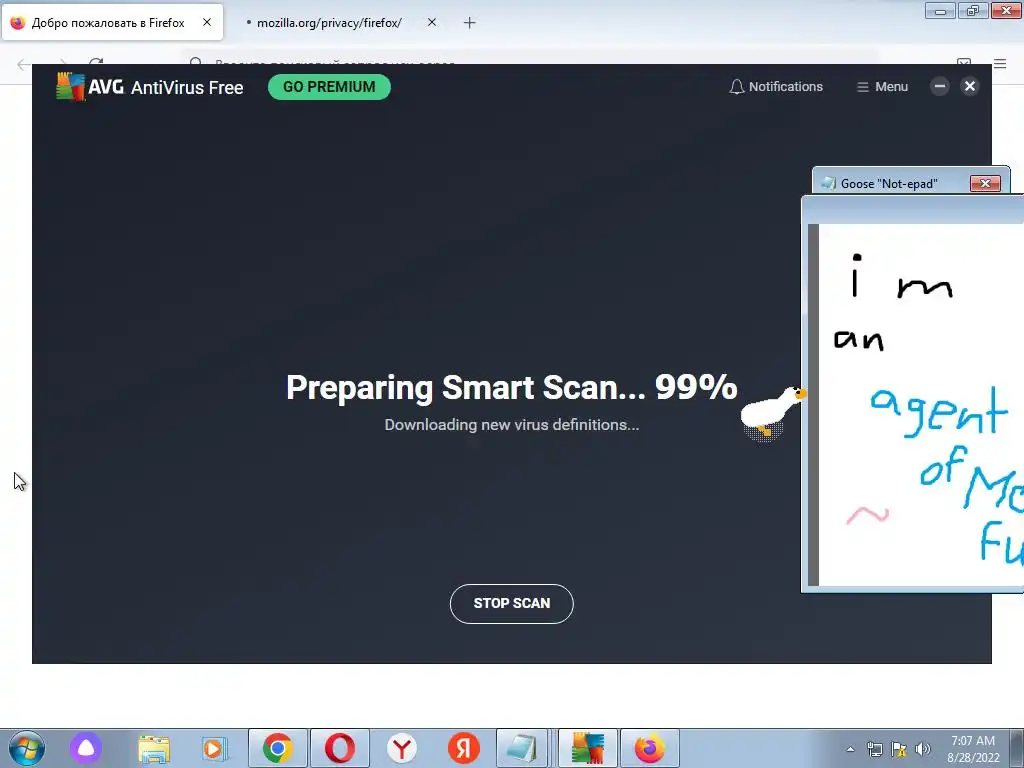Open AVG Notifications bell
The image size is (1024, 768).
tap(776, 87)
